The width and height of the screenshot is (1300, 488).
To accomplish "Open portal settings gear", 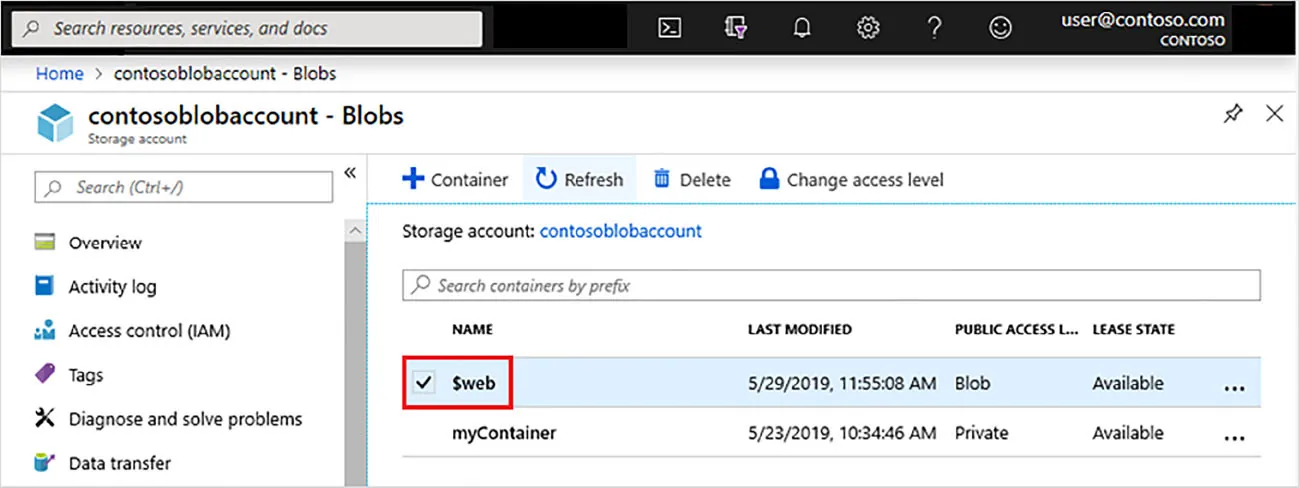I will click(868, 28).
